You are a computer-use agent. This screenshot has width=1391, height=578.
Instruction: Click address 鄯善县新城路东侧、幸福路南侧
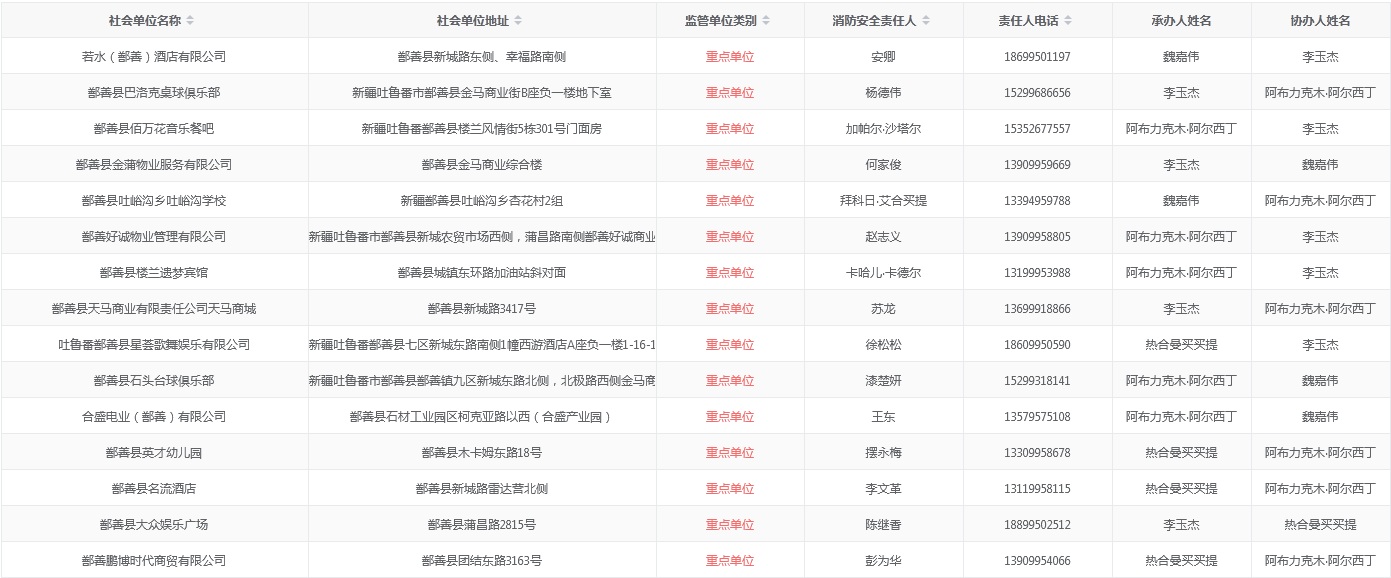coord(482,57)
